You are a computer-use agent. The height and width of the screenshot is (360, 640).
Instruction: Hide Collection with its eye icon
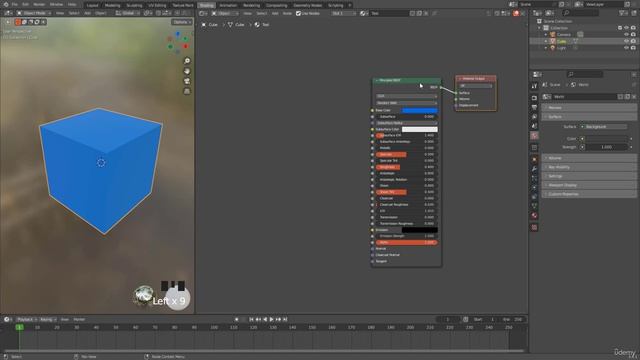tap(626, 28)
